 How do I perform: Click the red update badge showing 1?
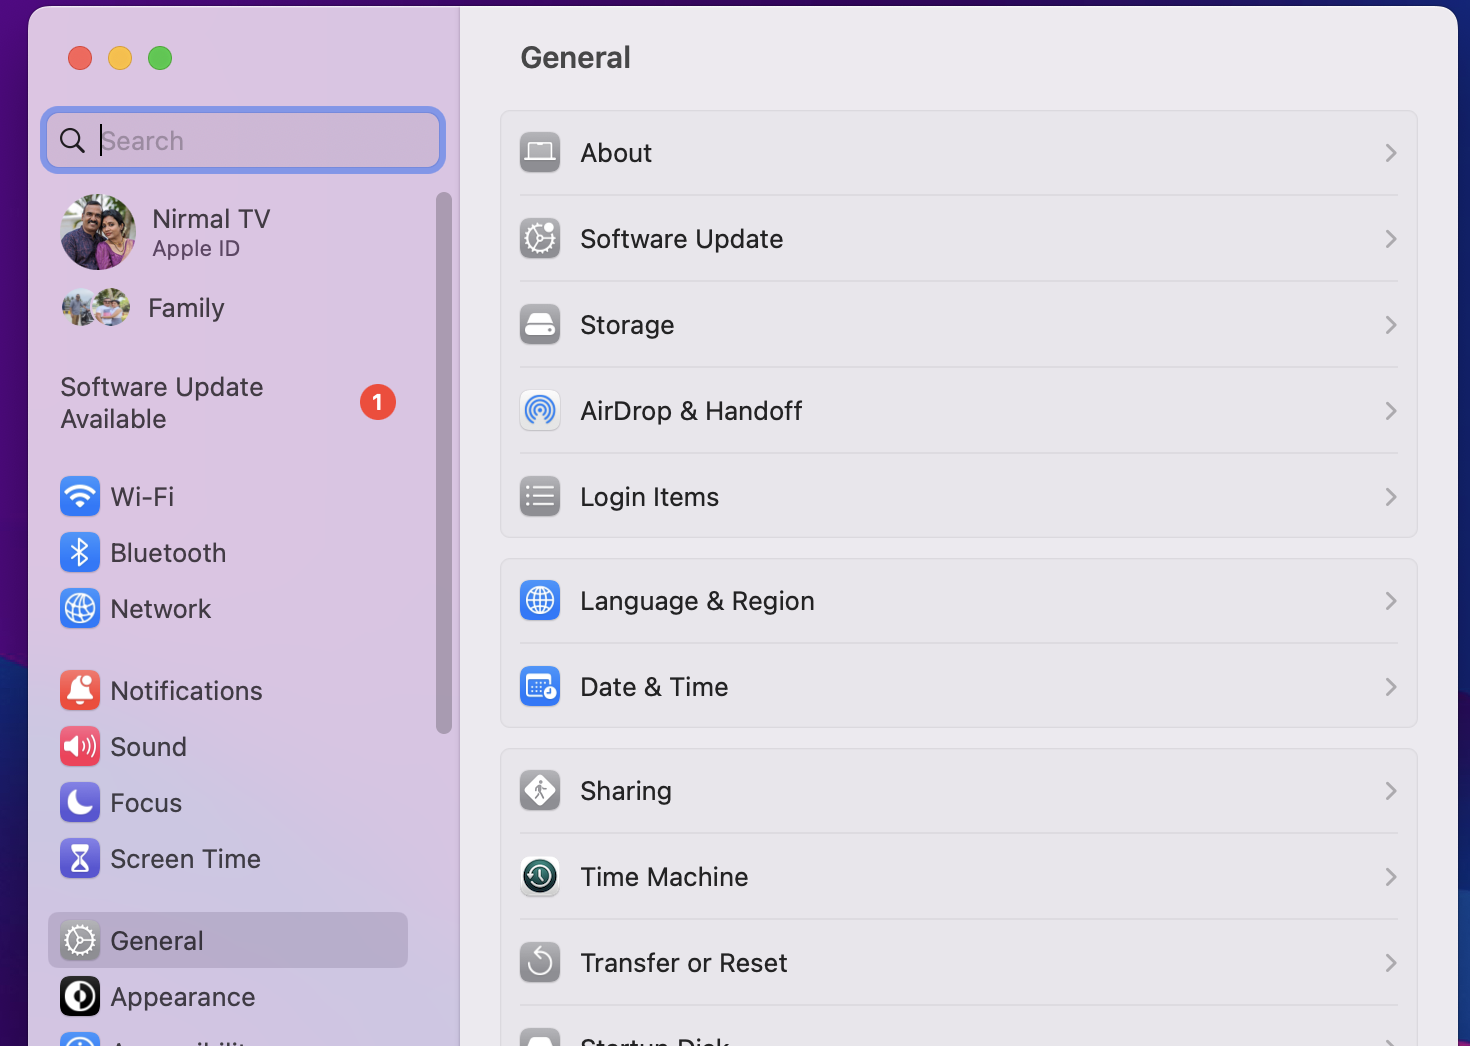click(x=378, y=402)
